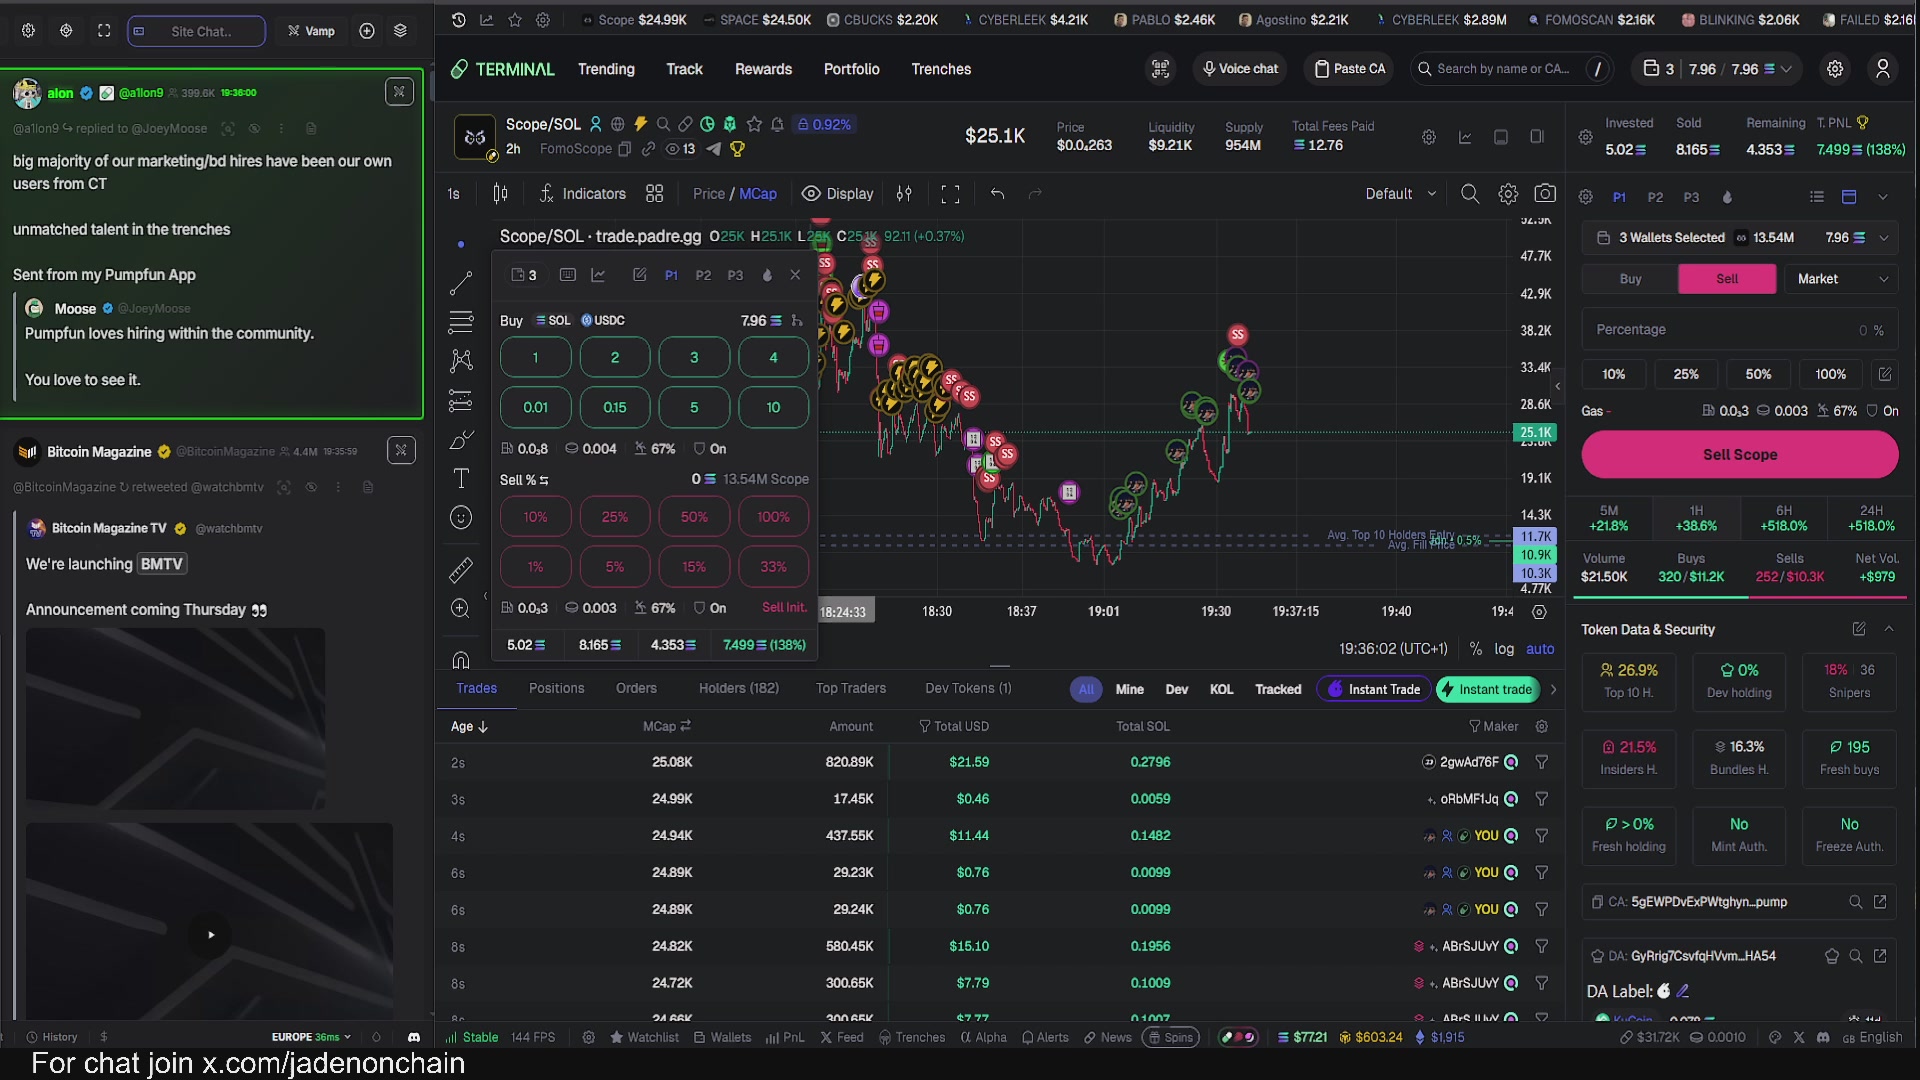Select the ruler measure tool
Screen dimensions: 1920x1080
pyautogui.click(x=461, y=570)
